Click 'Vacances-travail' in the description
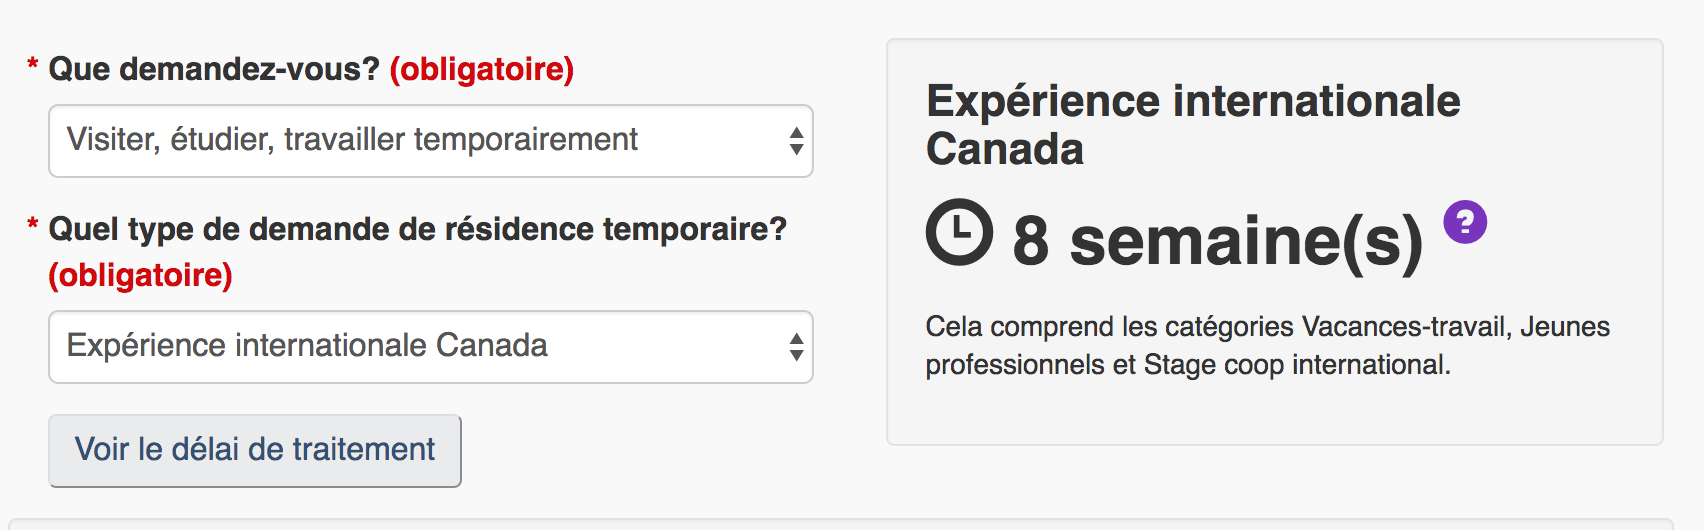The height and width of the screenshot is (530, 1704). point(1405,327)
